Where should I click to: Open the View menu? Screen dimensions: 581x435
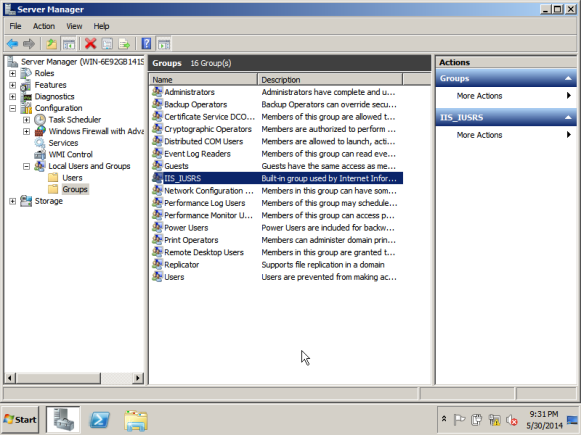[x=74, y=26]
